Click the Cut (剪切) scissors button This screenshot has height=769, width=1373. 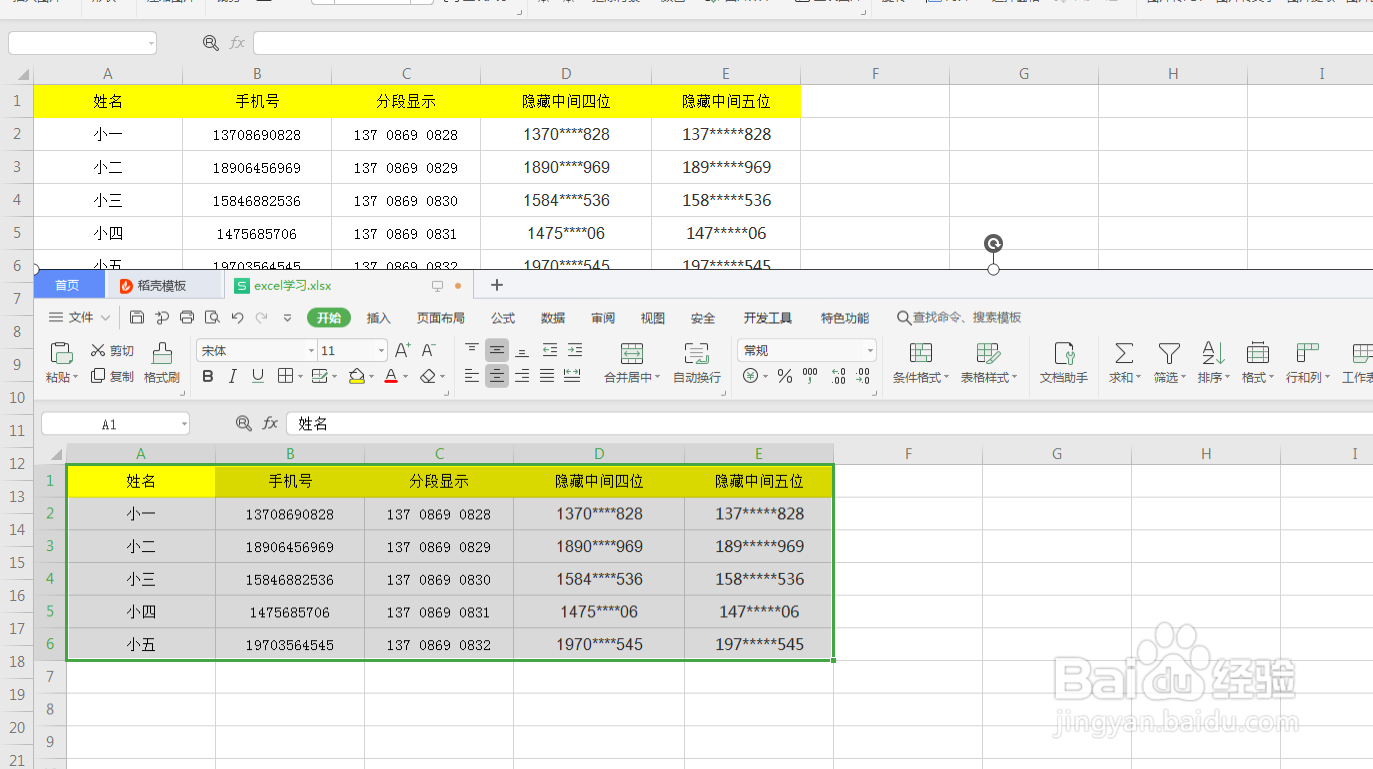[112, 351]
